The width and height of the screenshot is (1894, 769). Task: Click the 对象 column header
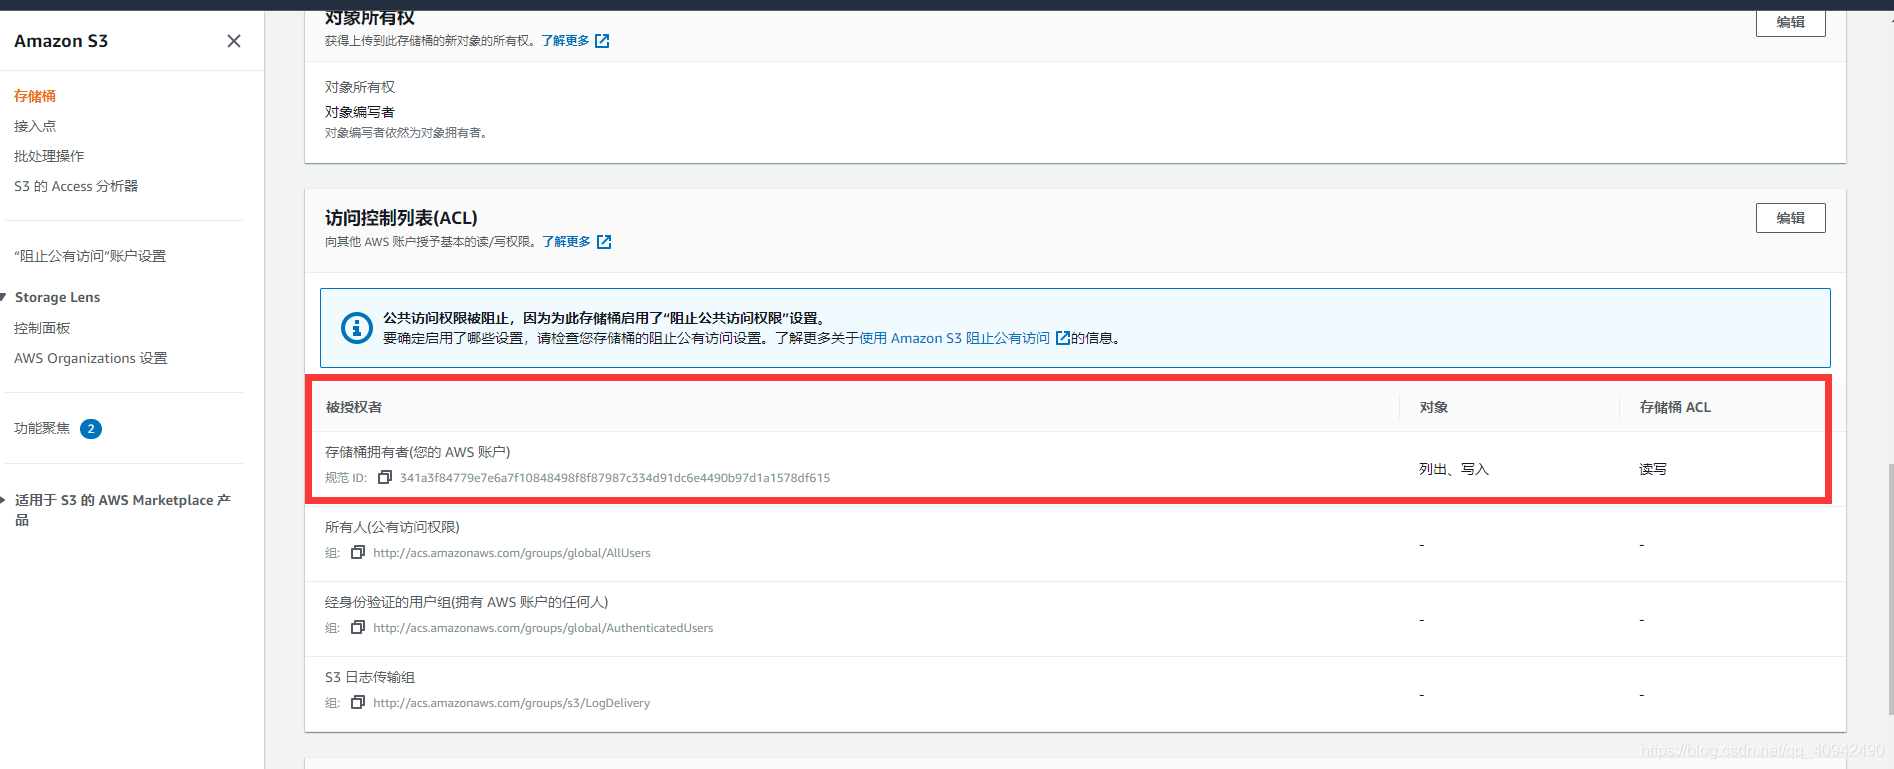(1434, 407)
